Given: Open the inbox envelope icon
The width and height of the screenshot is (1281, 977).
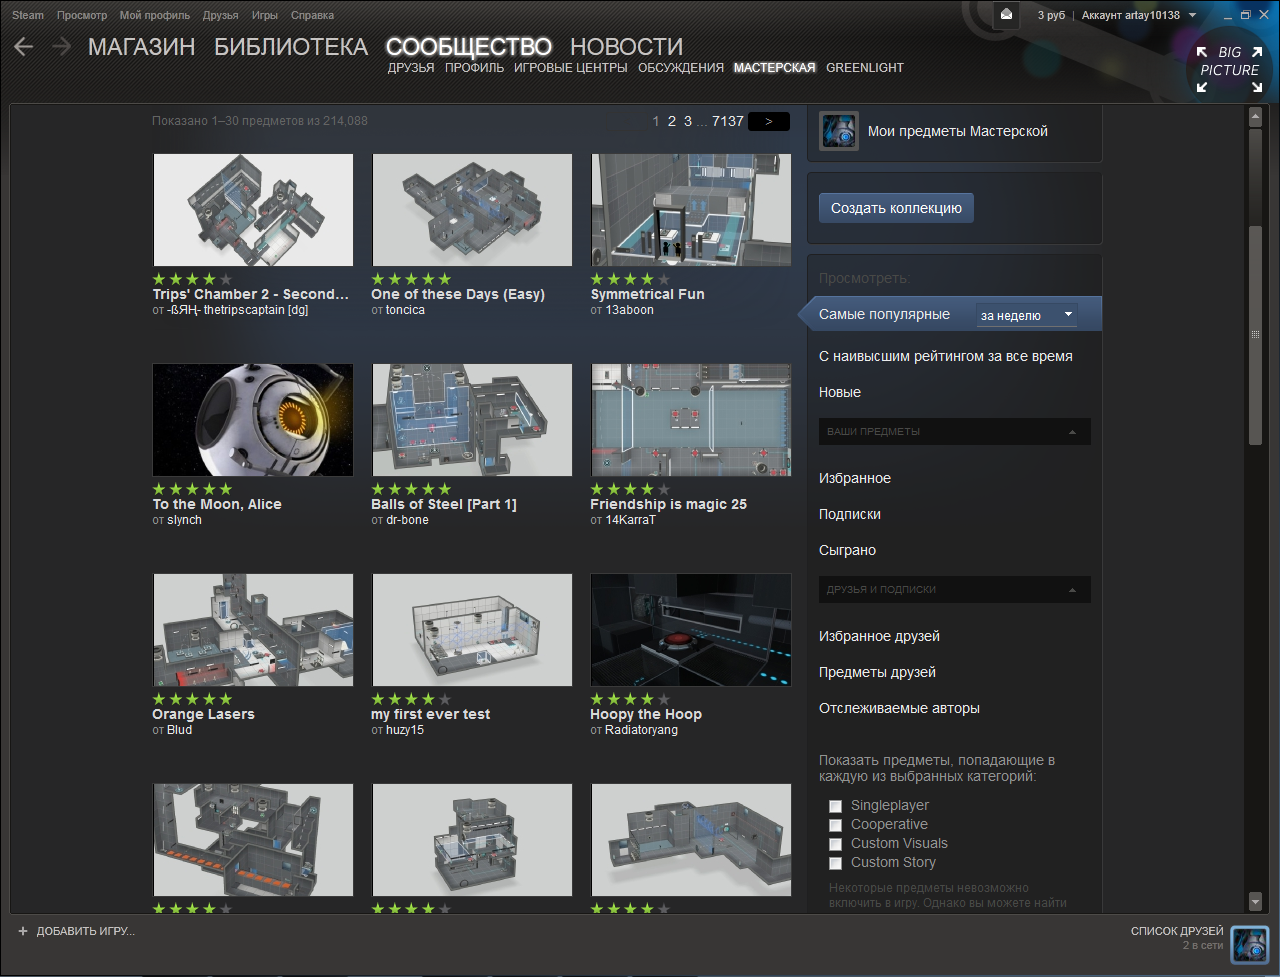Looking at the screenshot, I should pos(1006,15).
